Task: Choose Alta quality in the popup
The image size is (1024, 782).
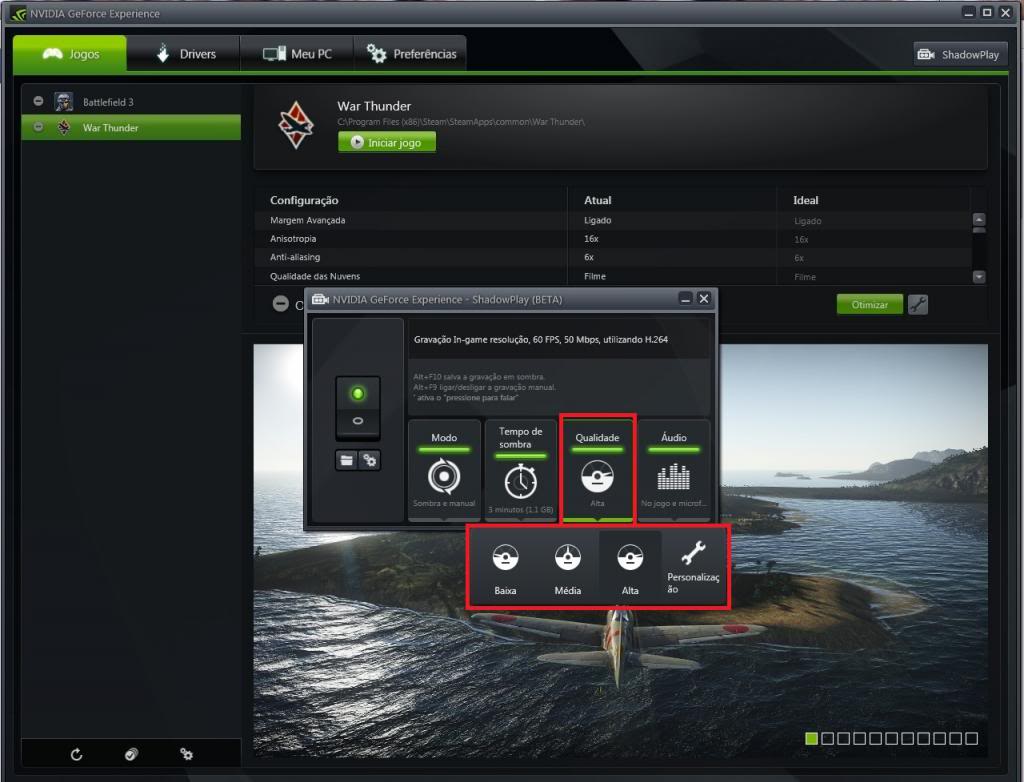Action: [x=630, y=568]
